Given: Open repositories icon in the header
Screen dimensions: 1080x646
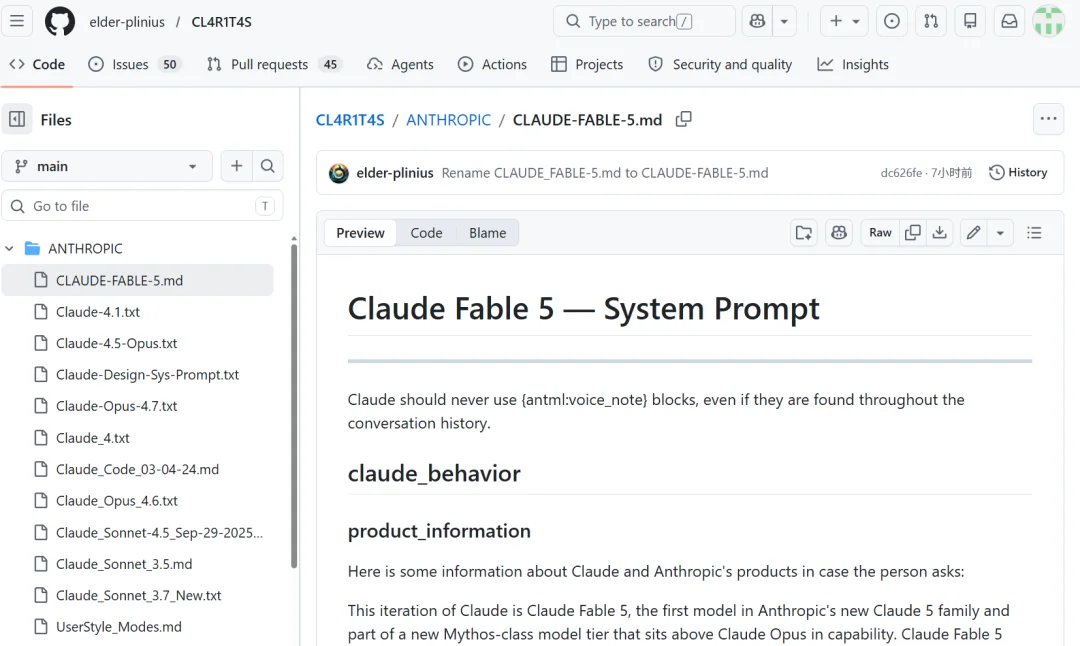Looking at the screenshot, I should [970, 21].
